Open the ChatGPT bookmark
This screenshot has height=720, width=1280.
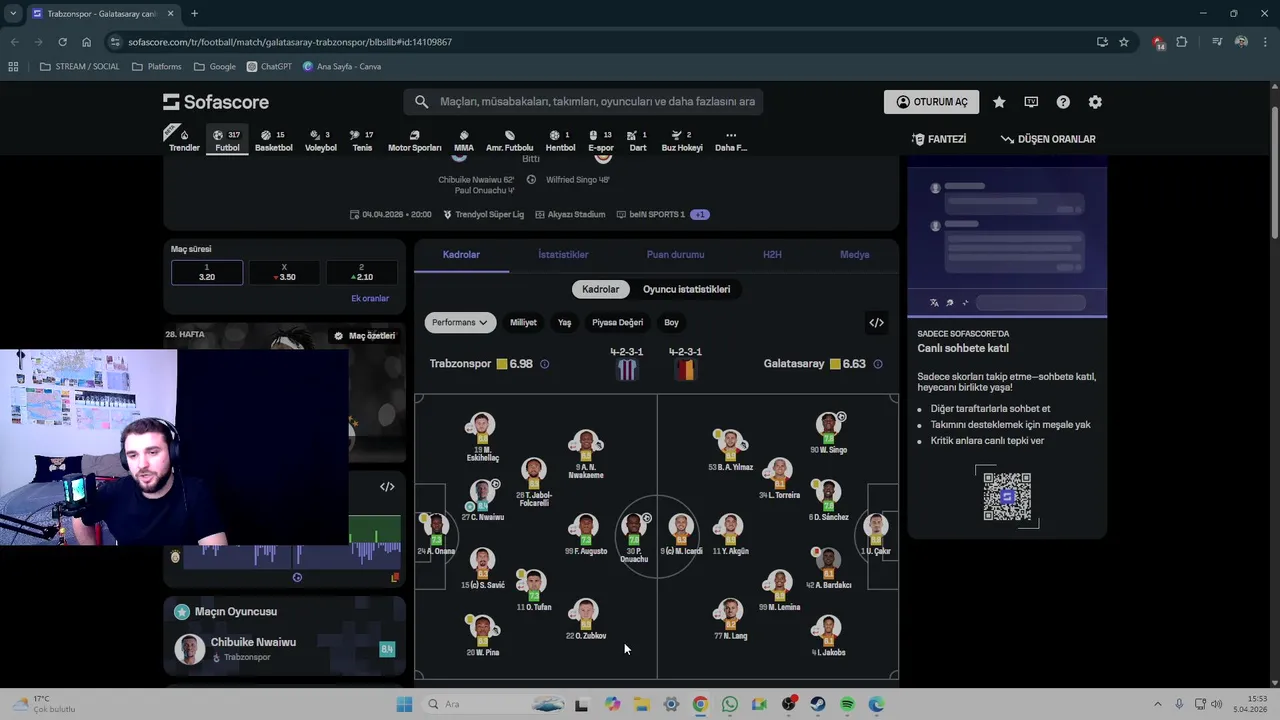tap(269, 67)
